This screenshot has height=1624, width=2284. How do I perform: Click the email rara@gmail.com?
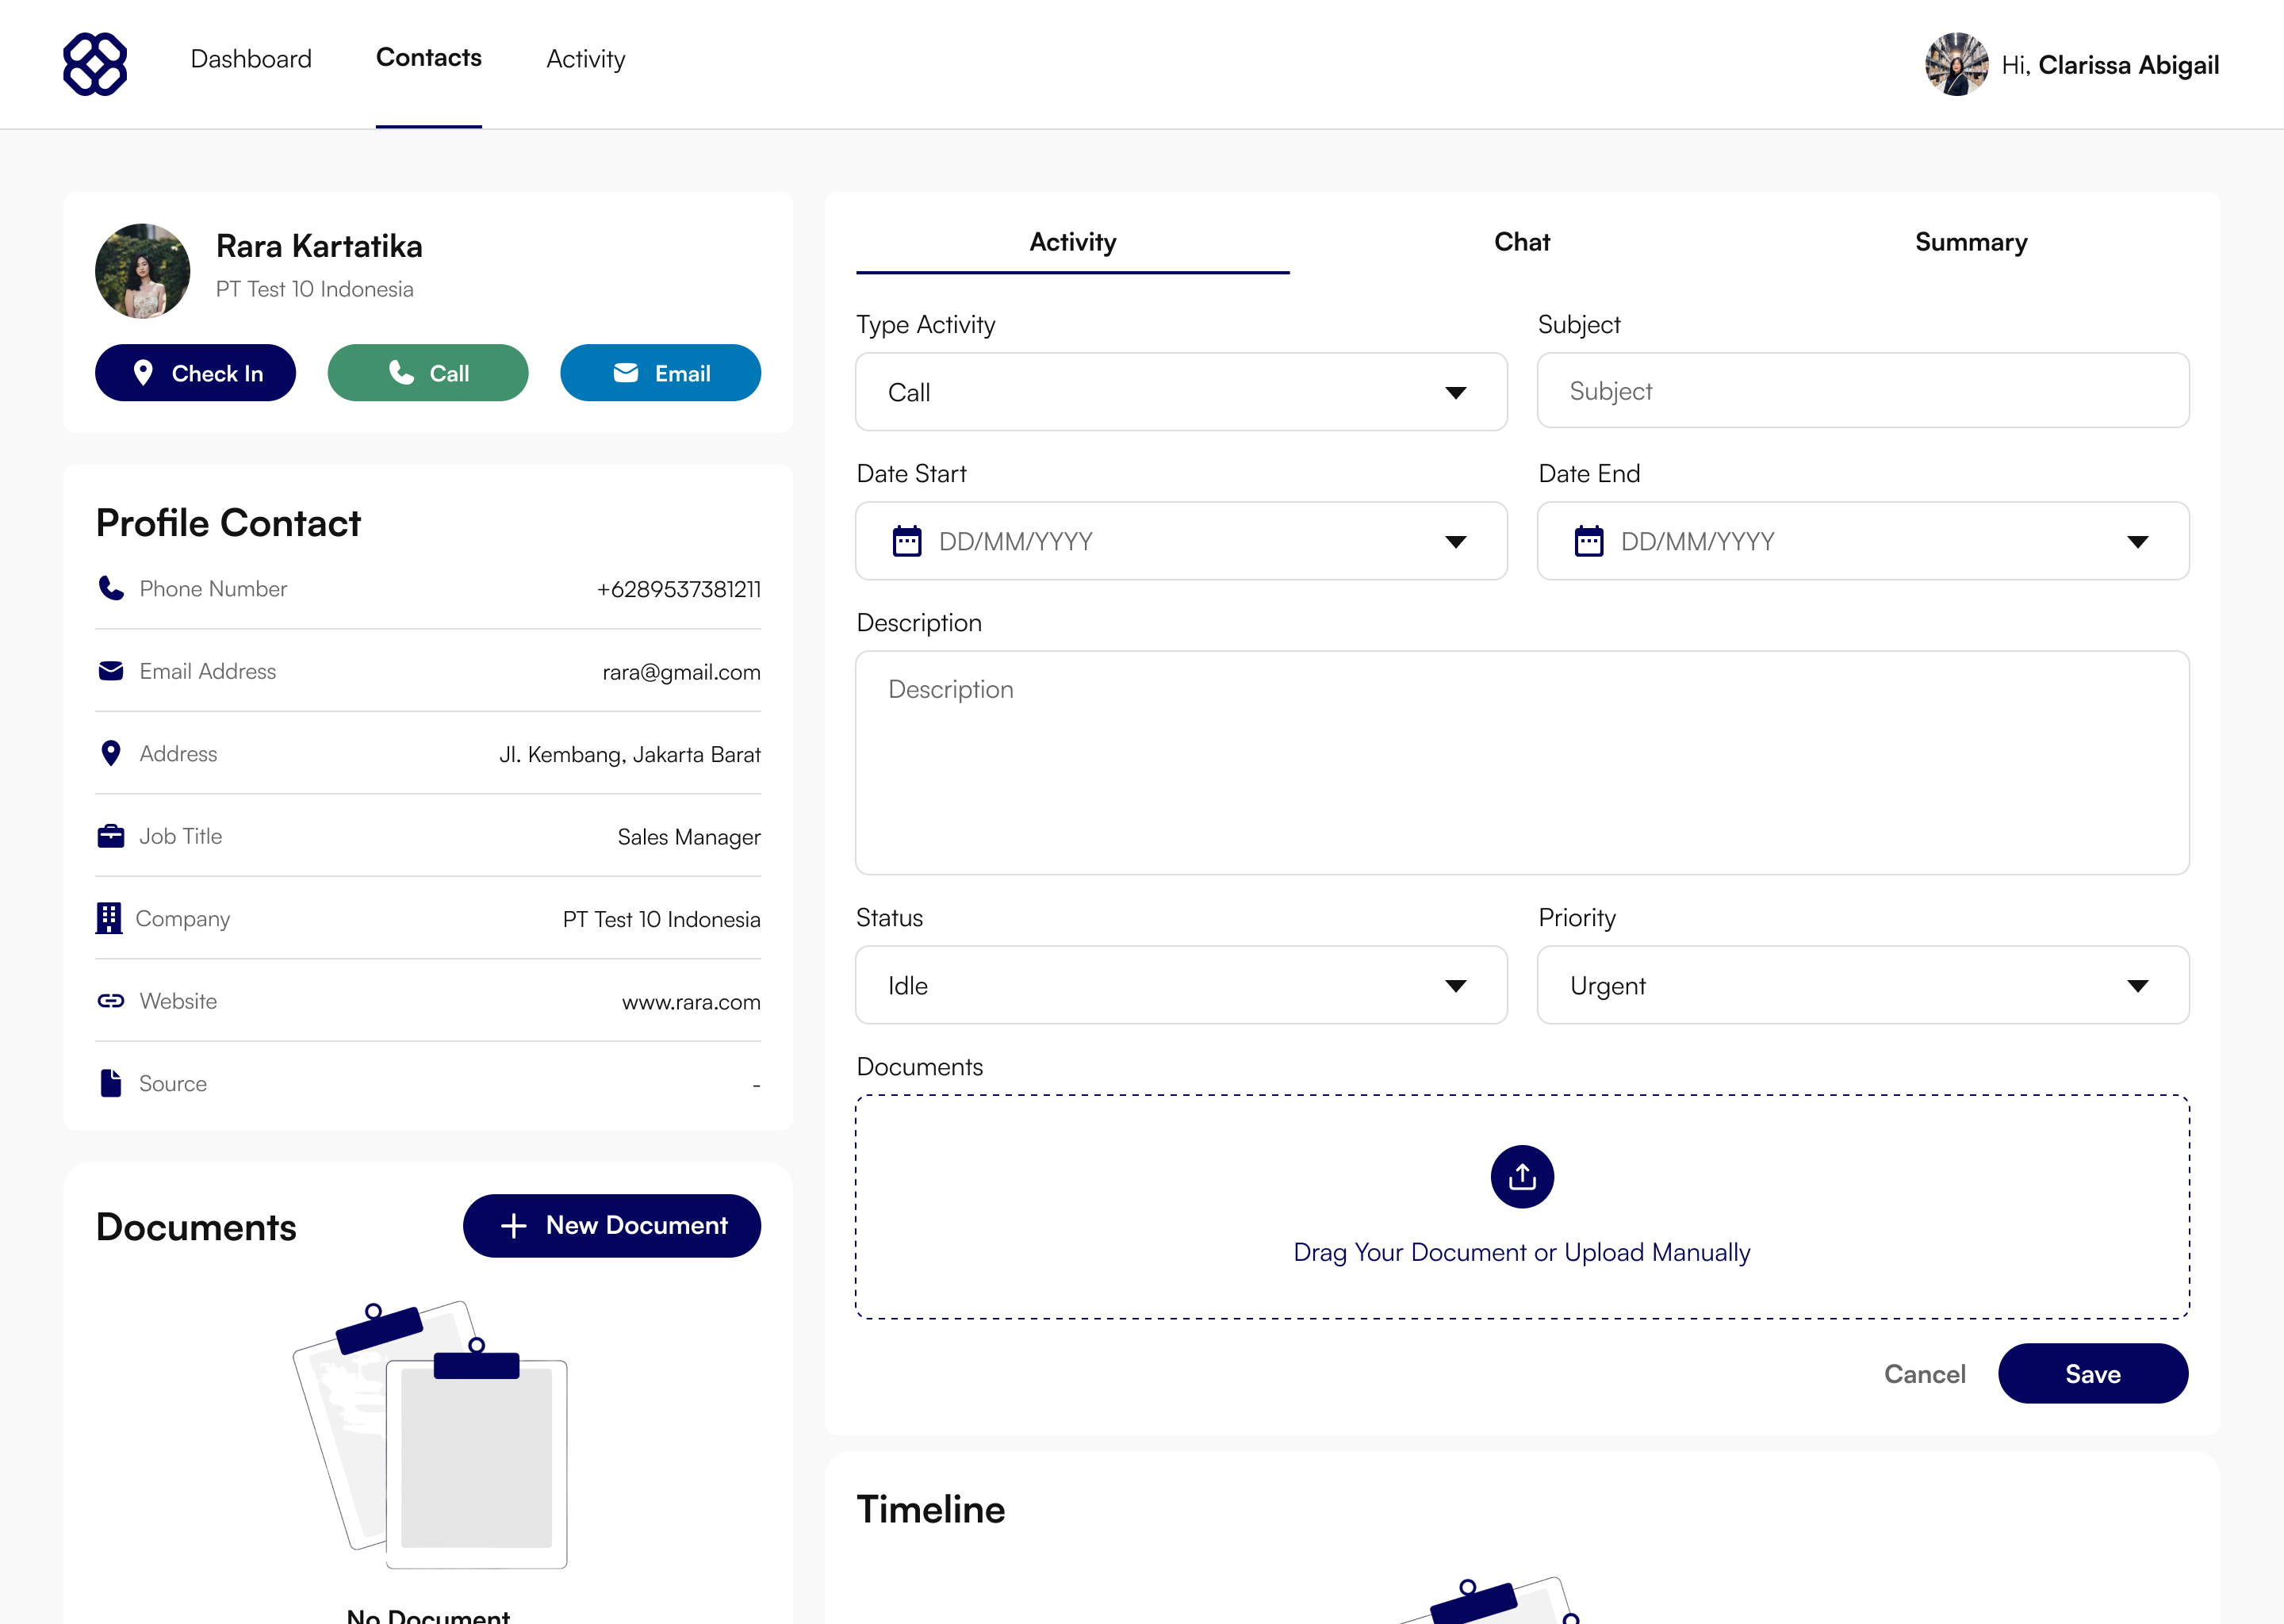tap(681, 672)
